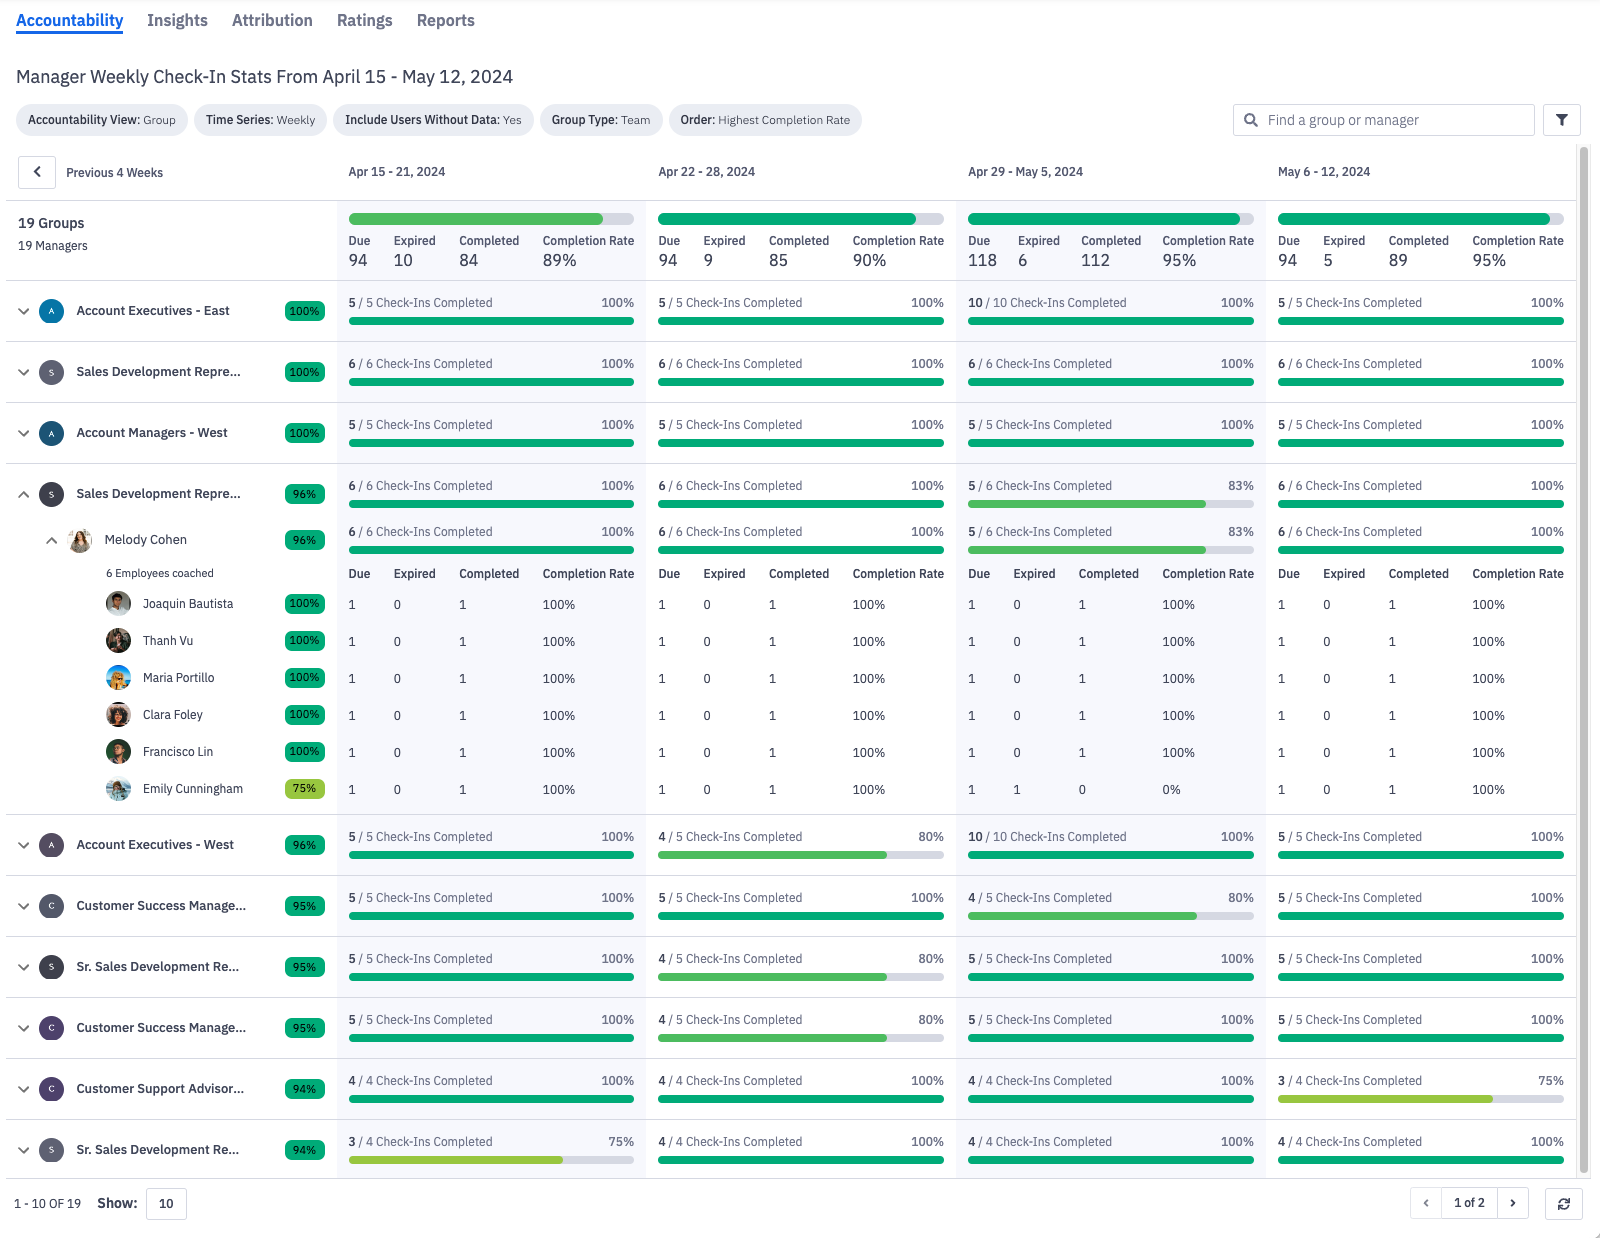Viewport: 1600px width, 1238px height.
Task: Expand Account Executives - East group row
Action: [24, 311]
